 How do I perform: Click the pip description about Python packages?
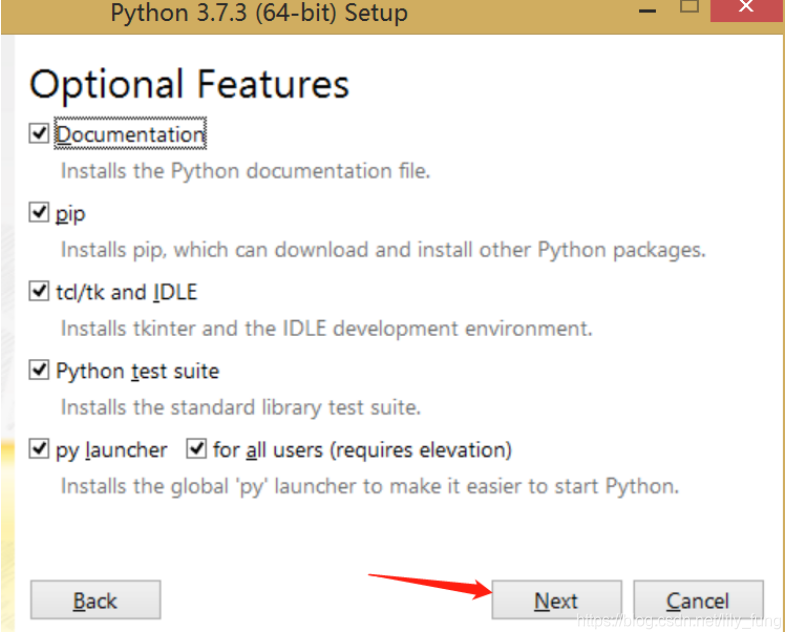(383, 250)
